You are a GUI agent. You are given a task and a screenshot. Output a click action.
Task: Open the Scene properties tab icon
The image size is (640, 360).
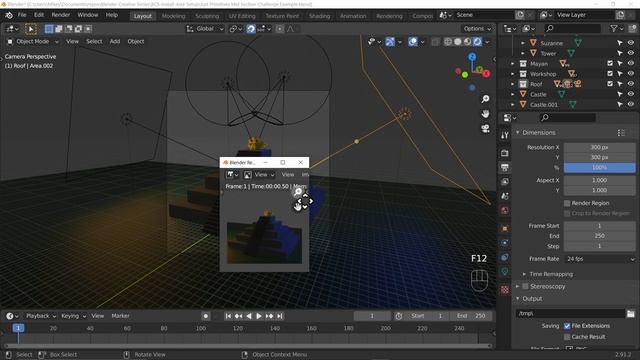click(505, 196)
